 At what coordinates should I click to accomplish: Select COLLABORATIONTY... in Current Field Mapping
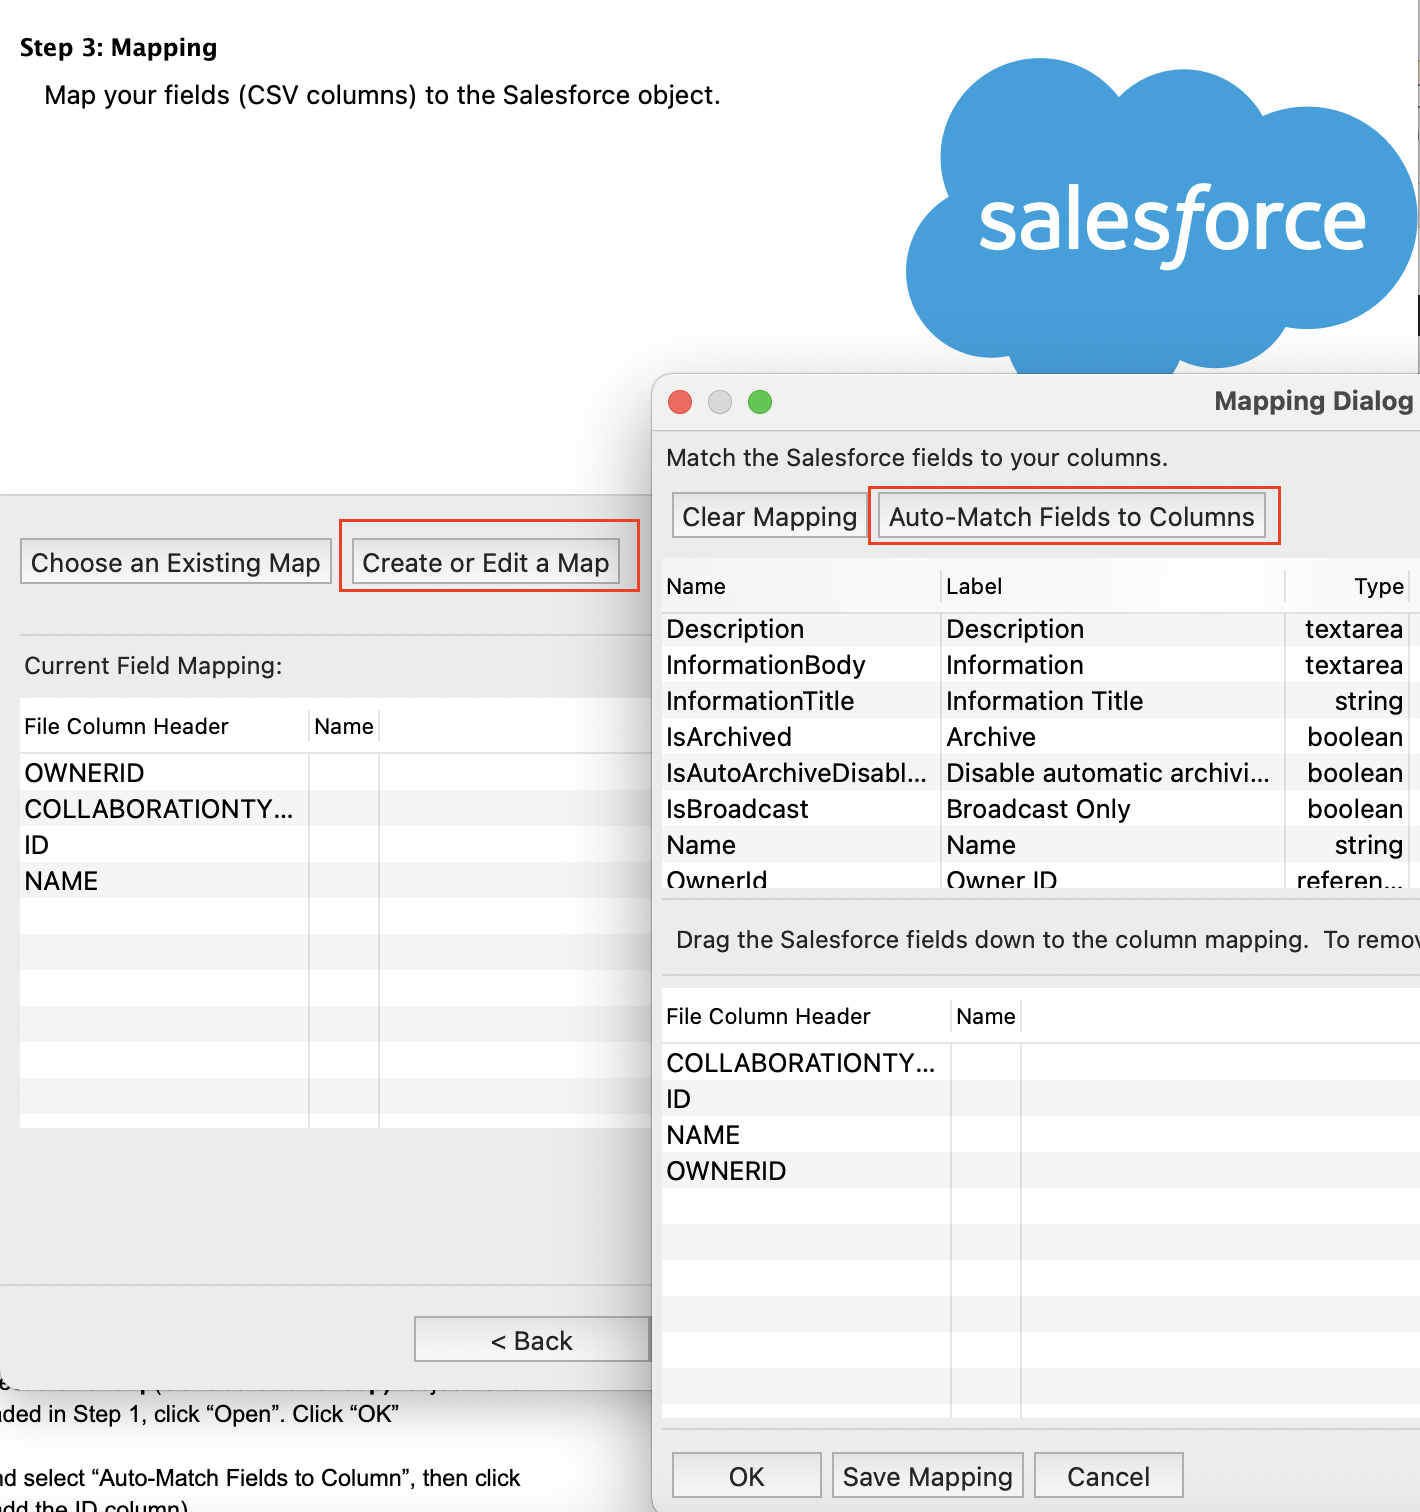pyautogui.click(x=335, y=809)
